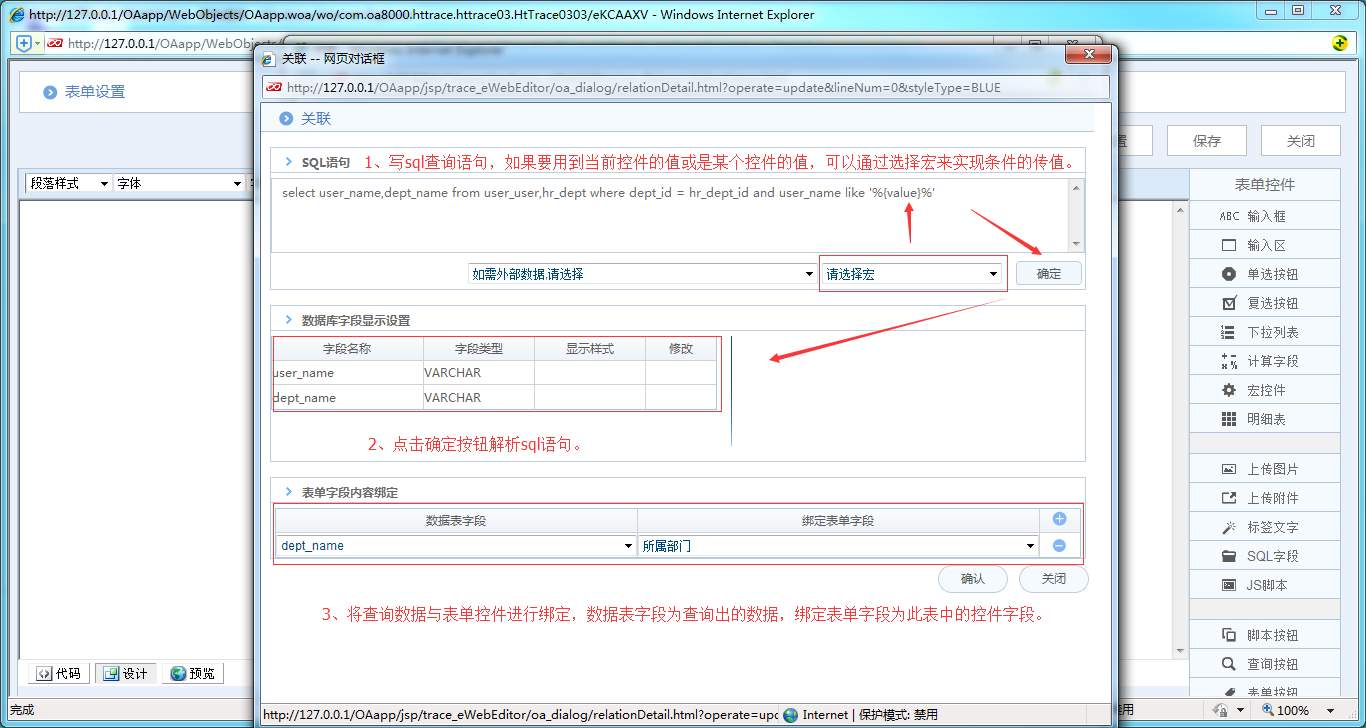Collapse the 数据库字段显示设置 section chevron
The image size is (1366, 728).
tap(288, 320)
